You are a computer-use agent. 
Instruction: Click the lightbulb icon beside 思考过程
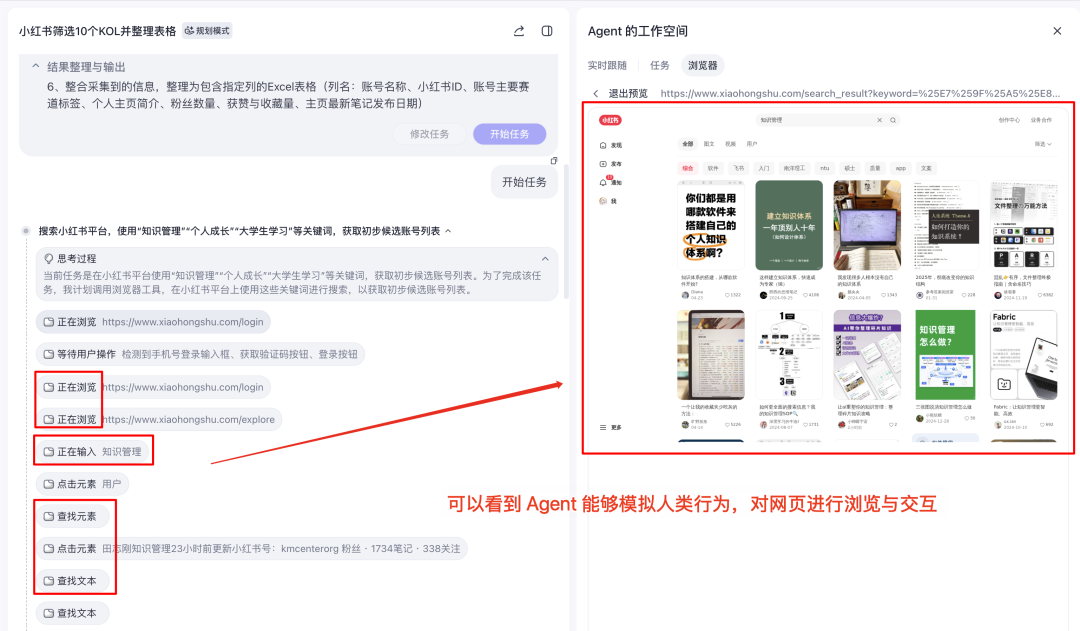tap(49, 258)
